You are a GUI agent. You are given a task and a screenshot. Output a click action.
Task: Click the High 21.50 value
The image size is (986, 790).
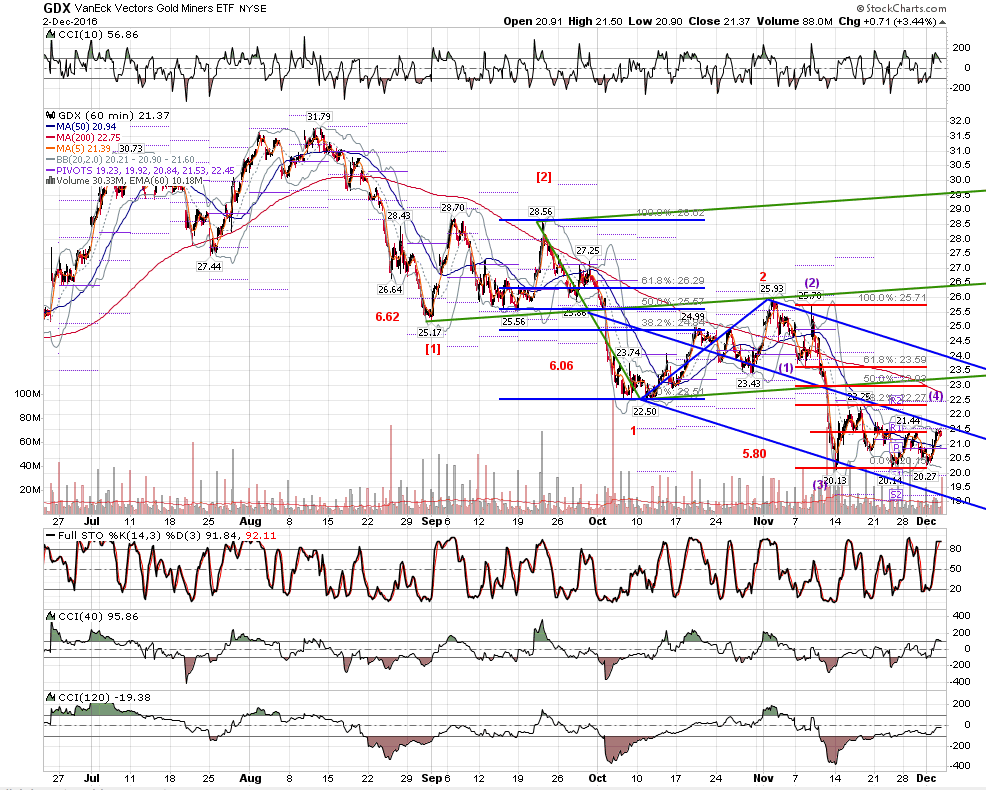[595, 21]
